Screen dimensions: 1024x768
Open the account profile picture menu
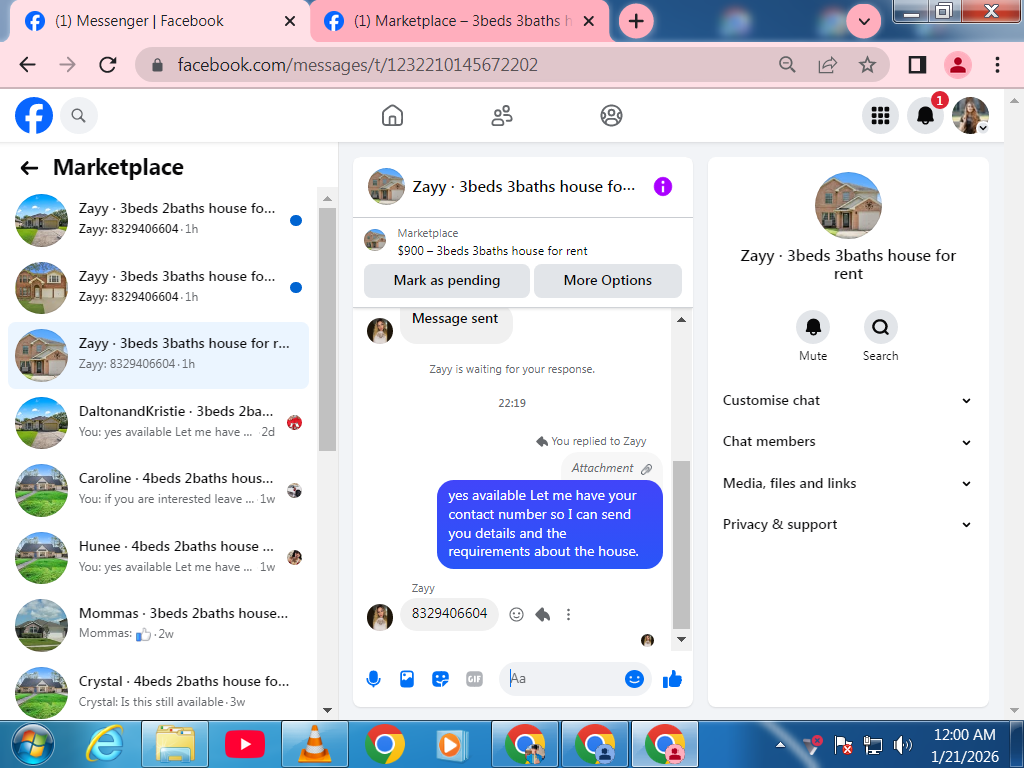tap(970, 116)
